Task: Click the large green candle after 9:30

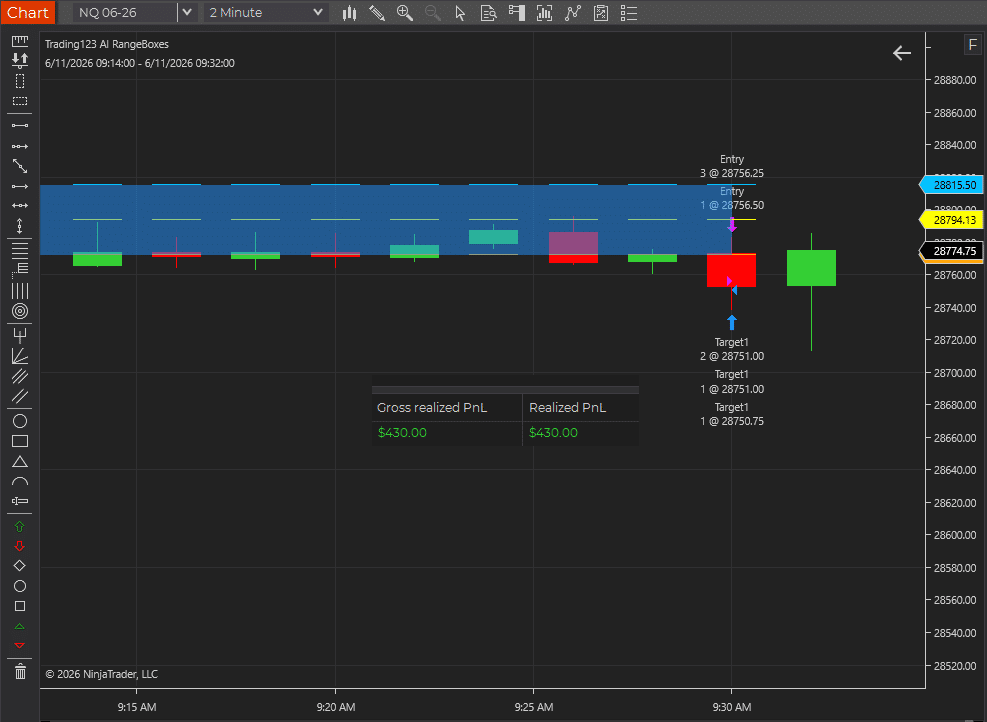Action: (x=811, y=268)
